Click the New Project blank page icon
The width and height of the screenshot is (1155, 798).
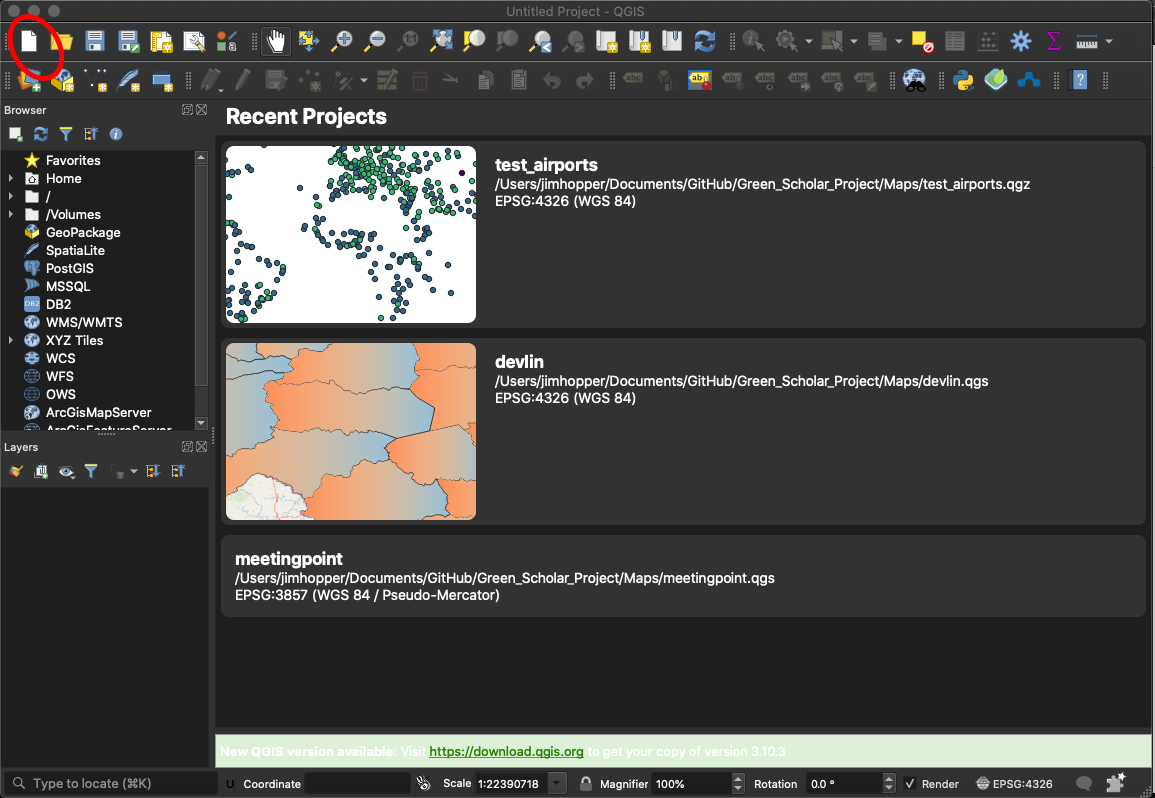(x=30, y=41)
